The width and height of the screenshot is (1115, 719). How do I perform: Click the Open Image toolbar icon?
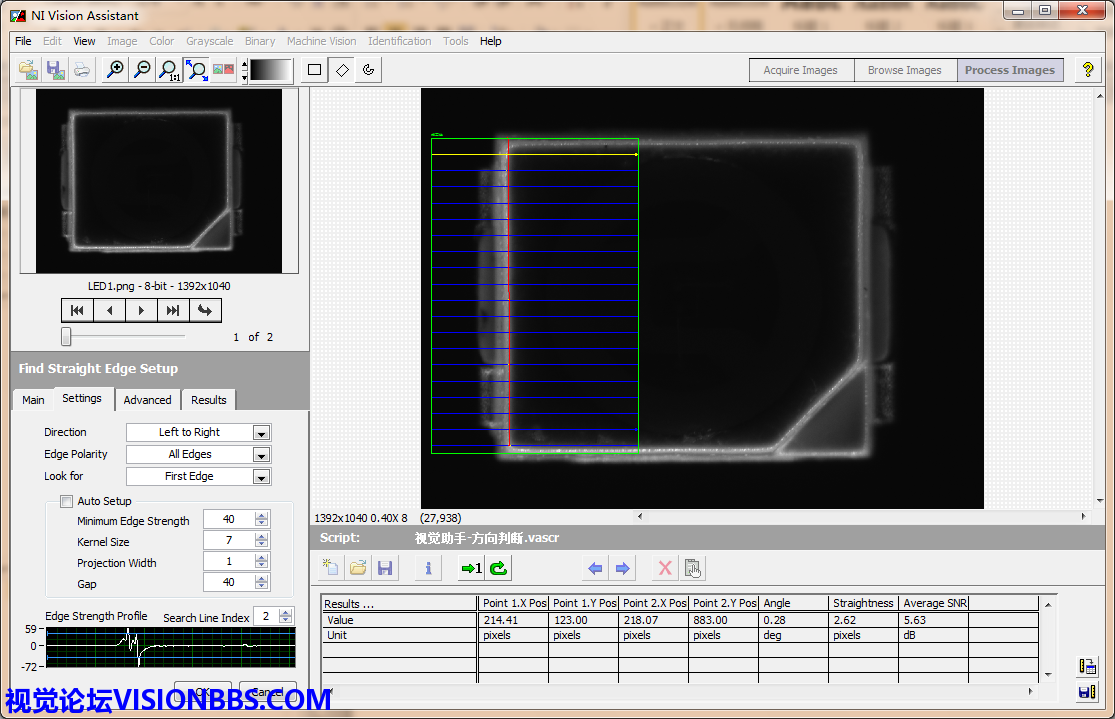[x=29, y=70]
